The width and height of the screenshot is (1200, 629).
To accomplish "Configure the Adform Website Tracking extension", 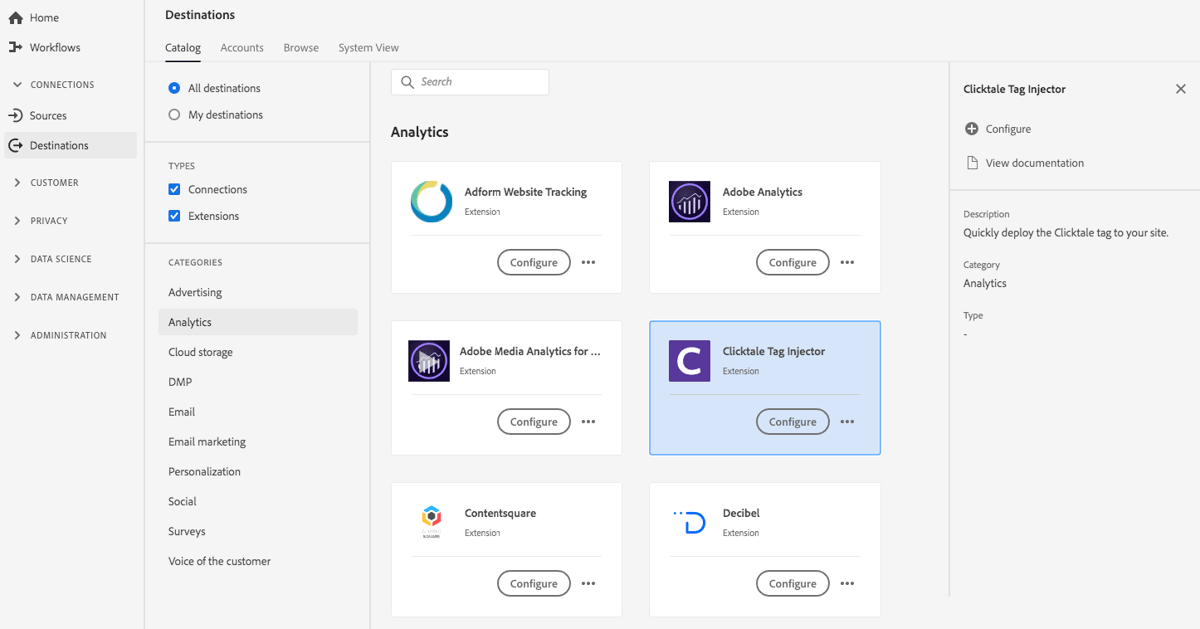I will click(533, 262).
